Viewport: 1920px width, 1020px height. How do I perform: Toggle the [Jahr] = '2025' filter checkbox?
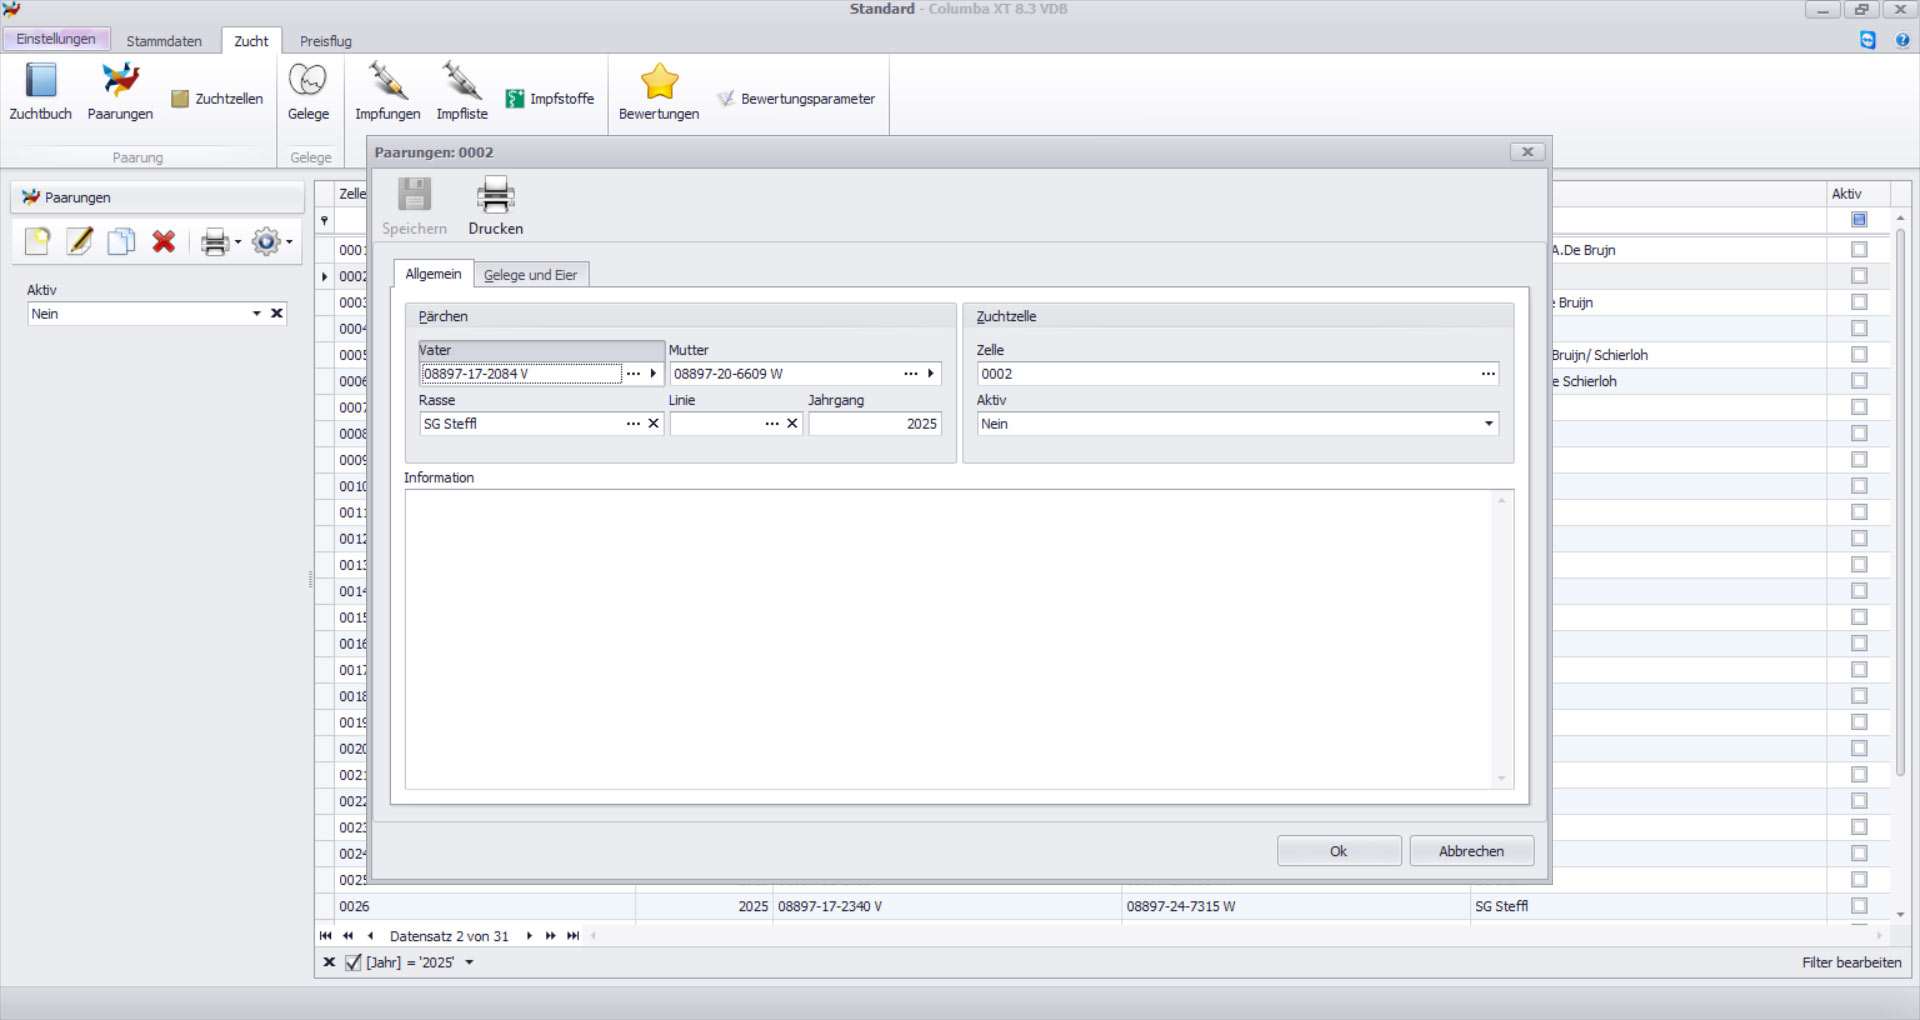point(353,963)
